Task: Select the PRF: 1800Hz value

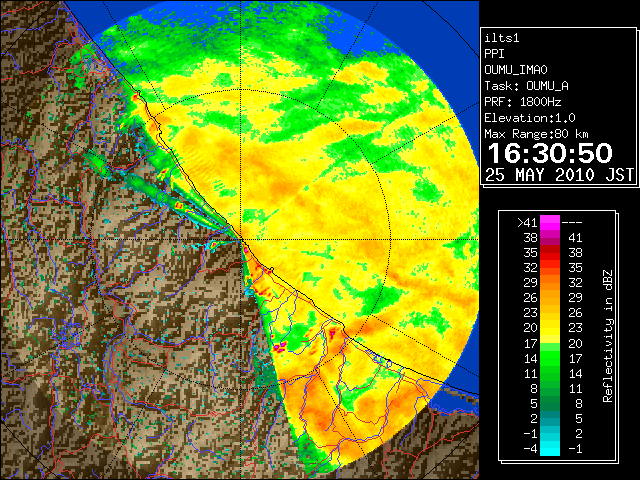Action: click(523, 102)
